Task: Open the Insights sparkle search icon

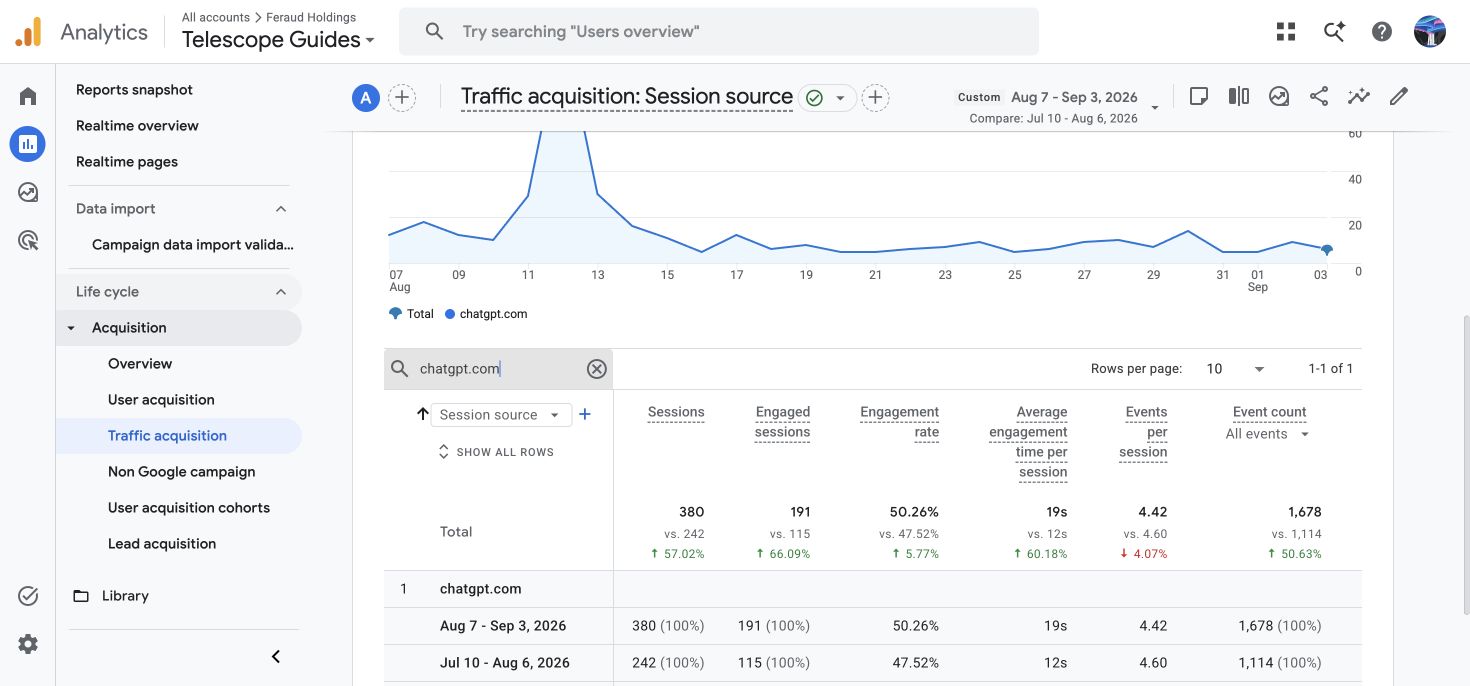Action: (x=1334, y=32)
